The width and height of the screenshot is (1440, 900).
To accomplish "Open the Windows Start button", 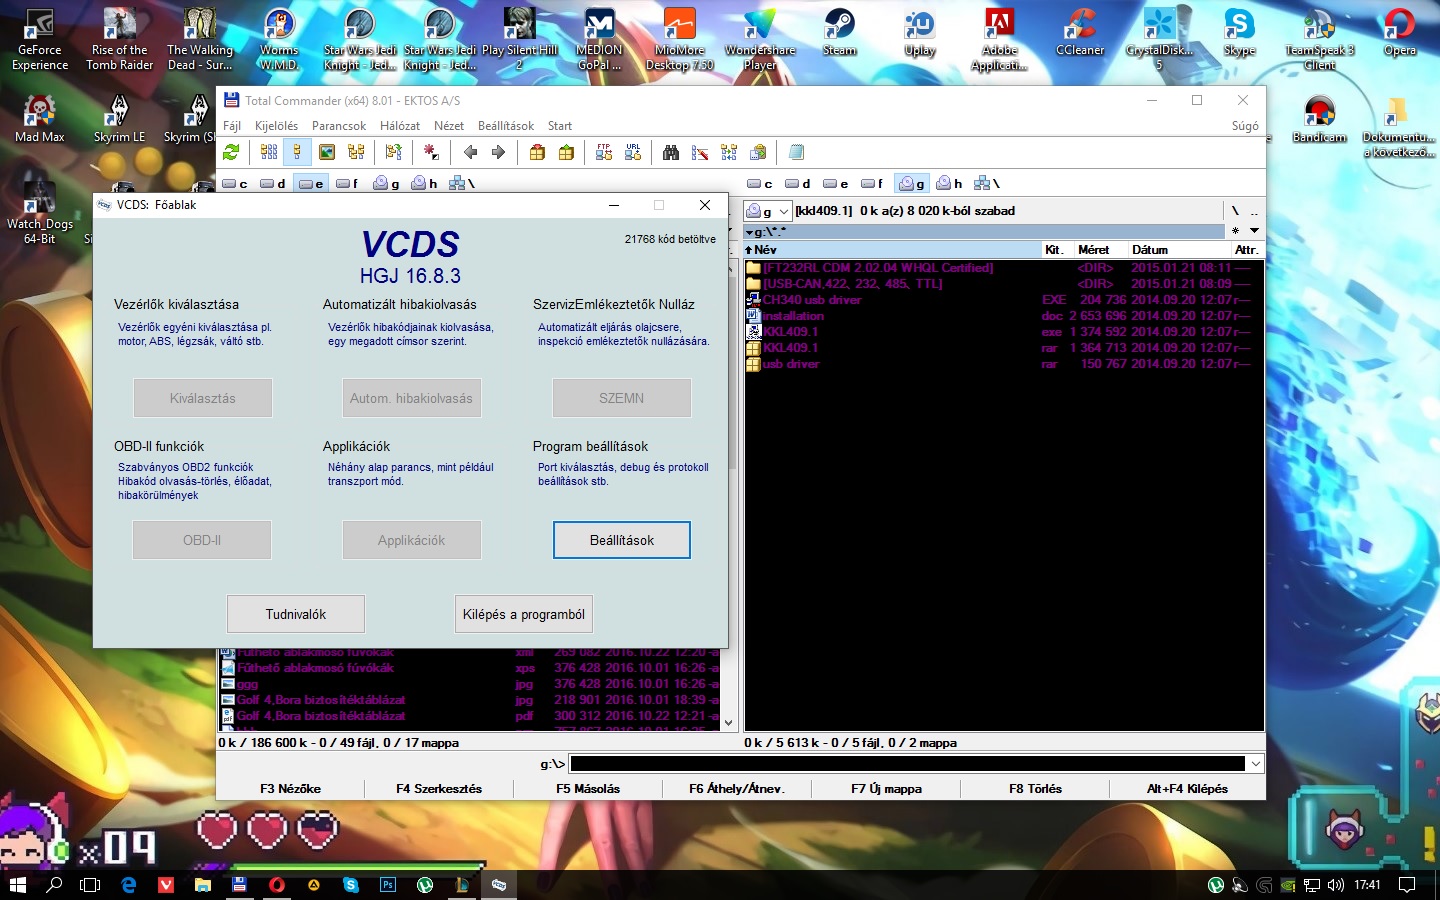I will tap(17, 884).
